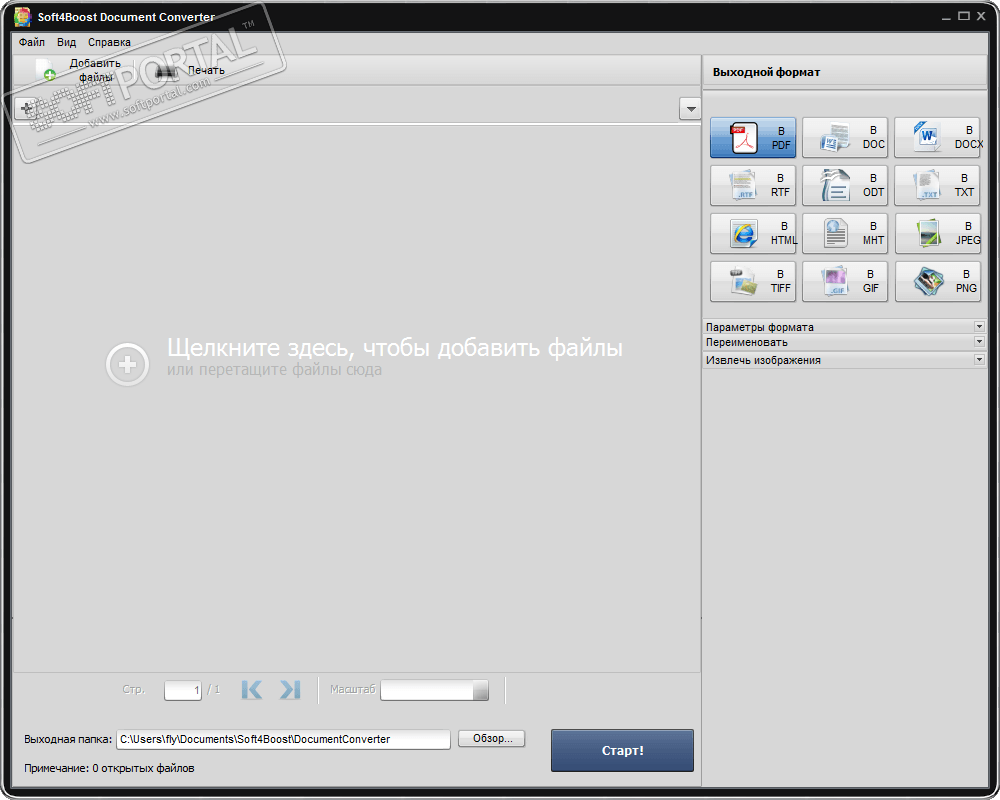Screen dimensions: 1000x800
Task: Open the Файл menu
Action: 32,42
